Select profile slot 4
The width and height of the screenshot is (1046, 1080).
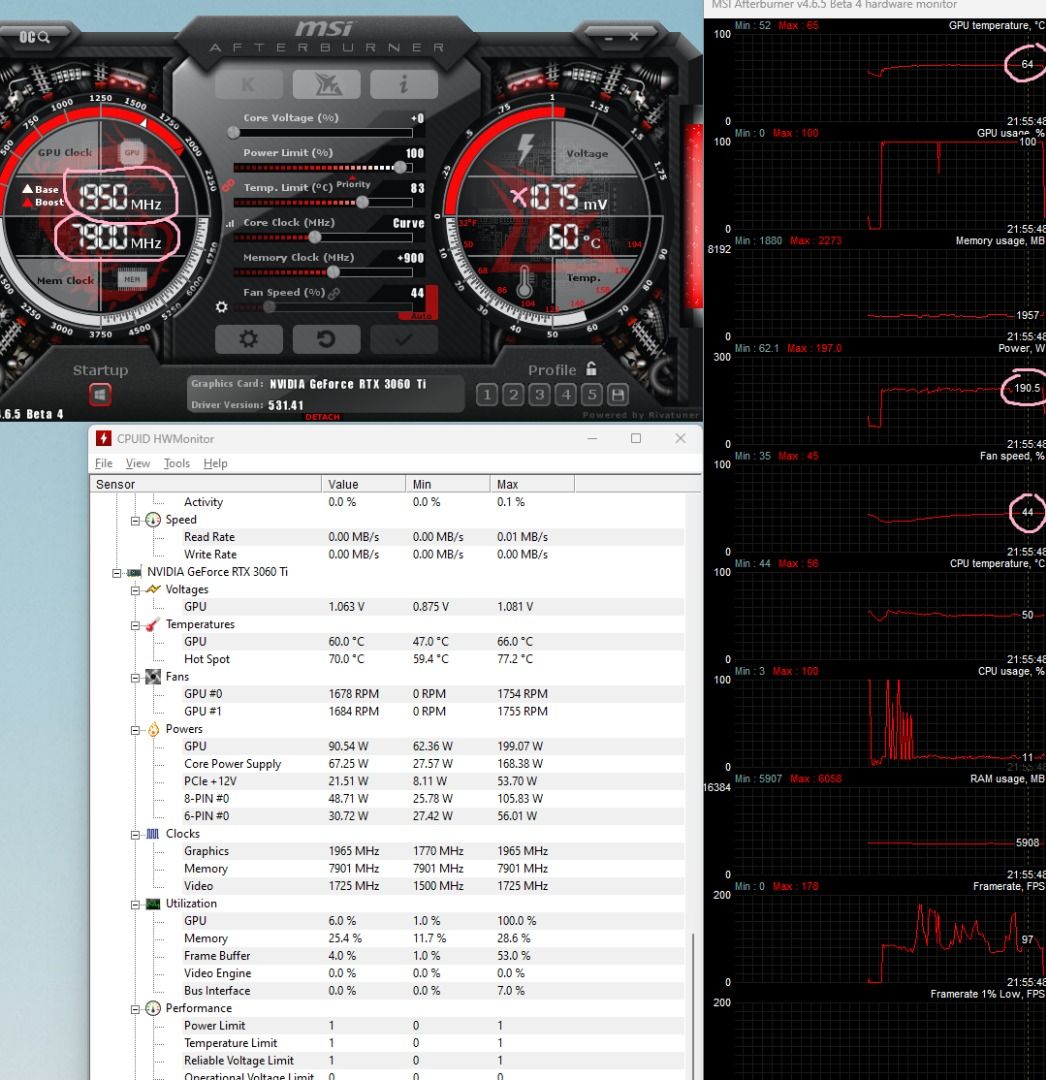[565, 395]
